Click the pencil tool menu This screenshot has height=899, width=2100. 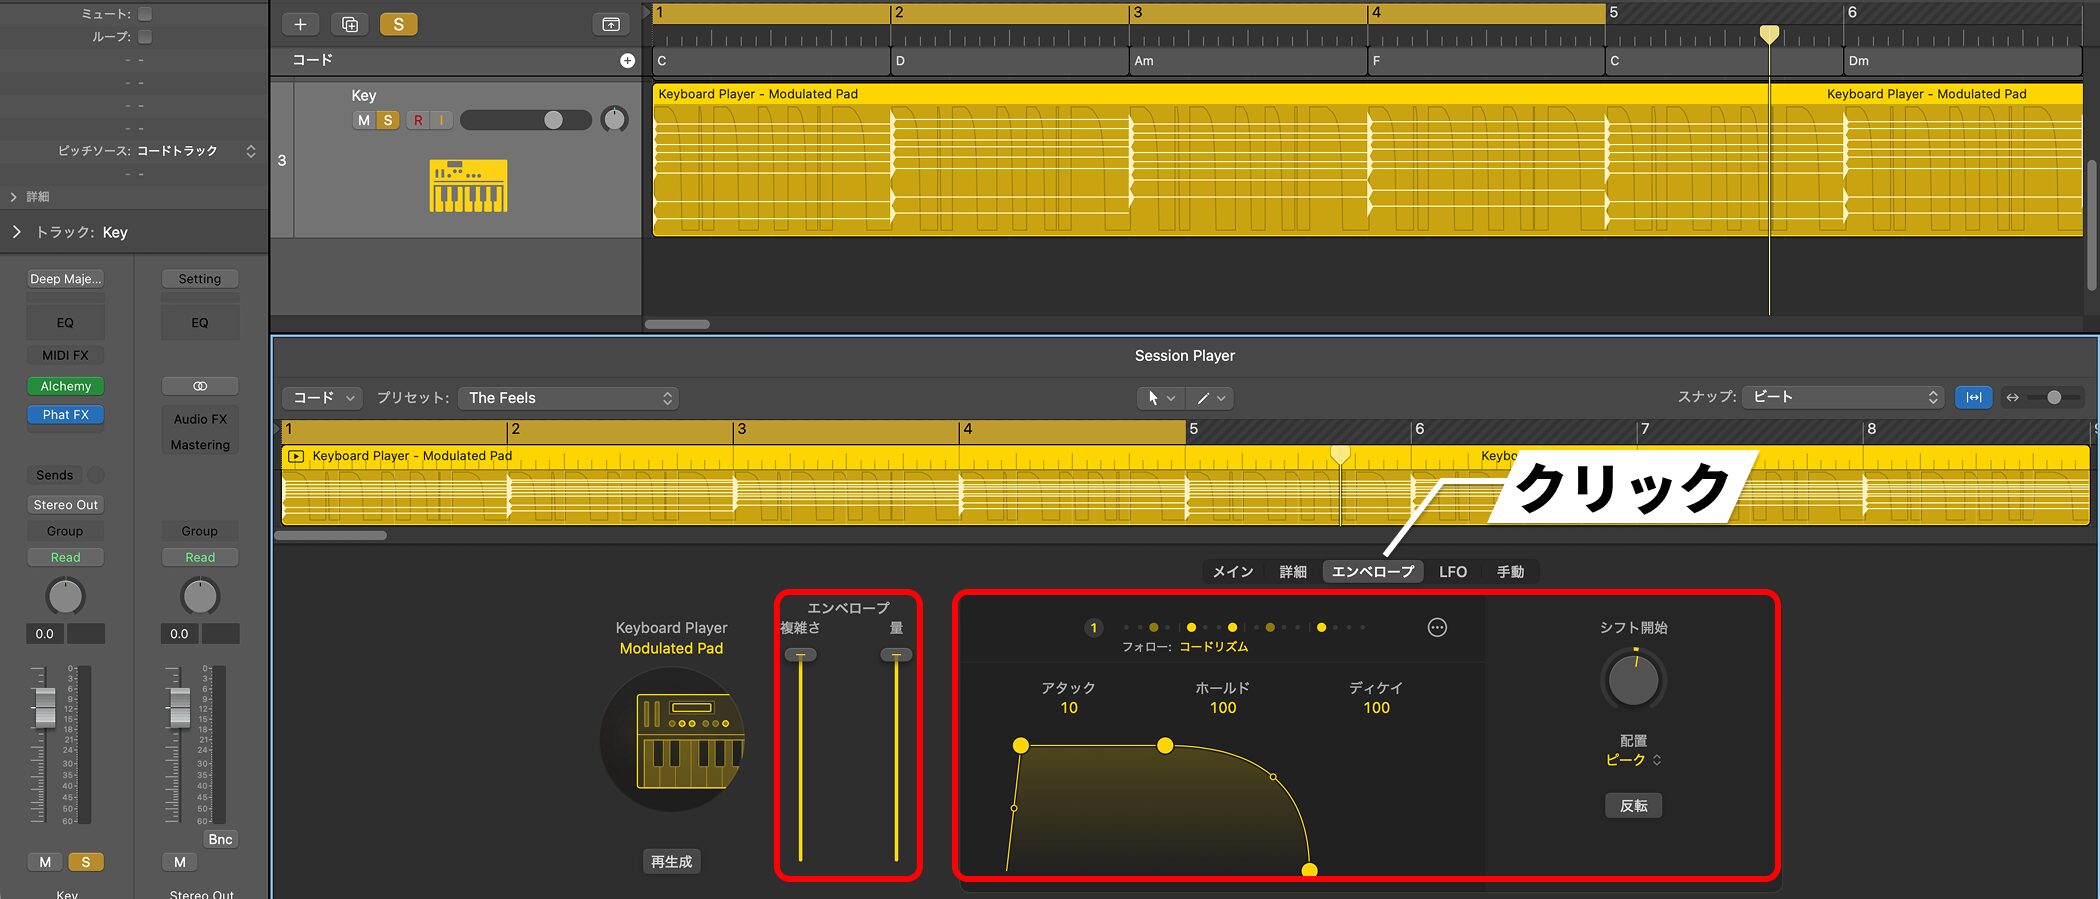click(1210, 398)
